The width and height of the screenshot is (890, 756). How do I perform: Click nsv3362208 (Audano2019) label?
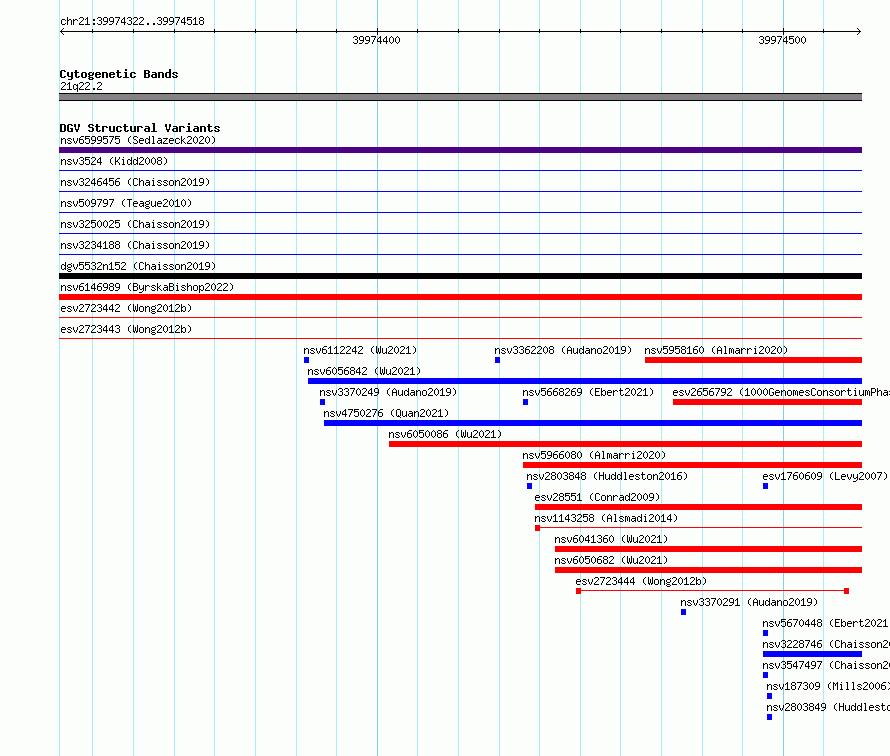point(563,350)
